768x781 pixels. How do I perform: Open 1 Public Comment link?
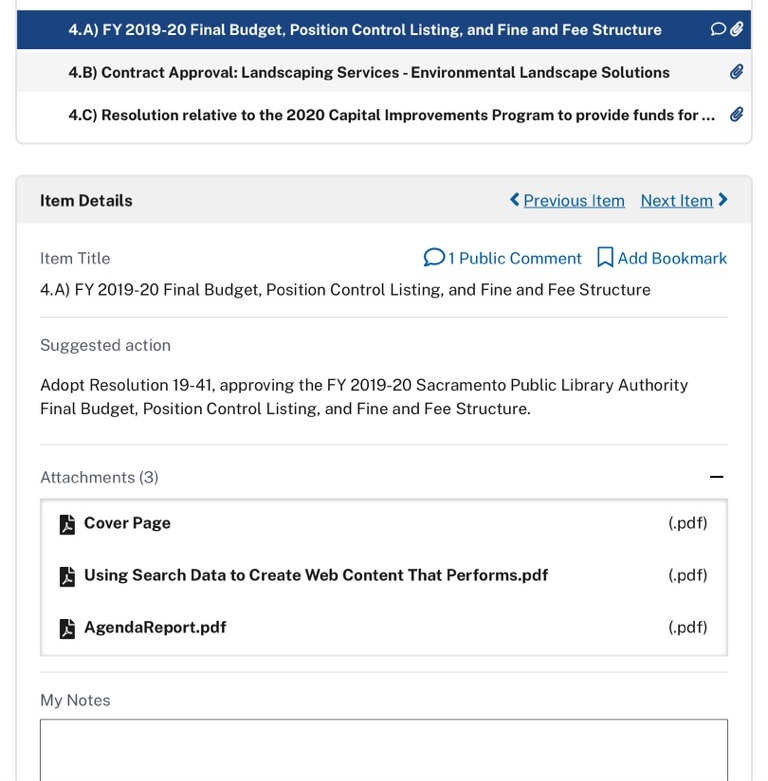503,258
